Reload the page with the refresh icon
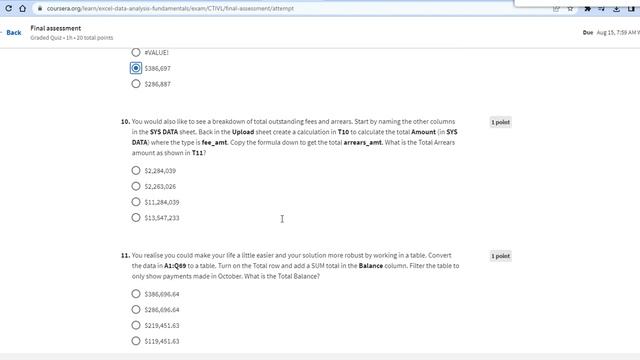 tap(9, 8)
